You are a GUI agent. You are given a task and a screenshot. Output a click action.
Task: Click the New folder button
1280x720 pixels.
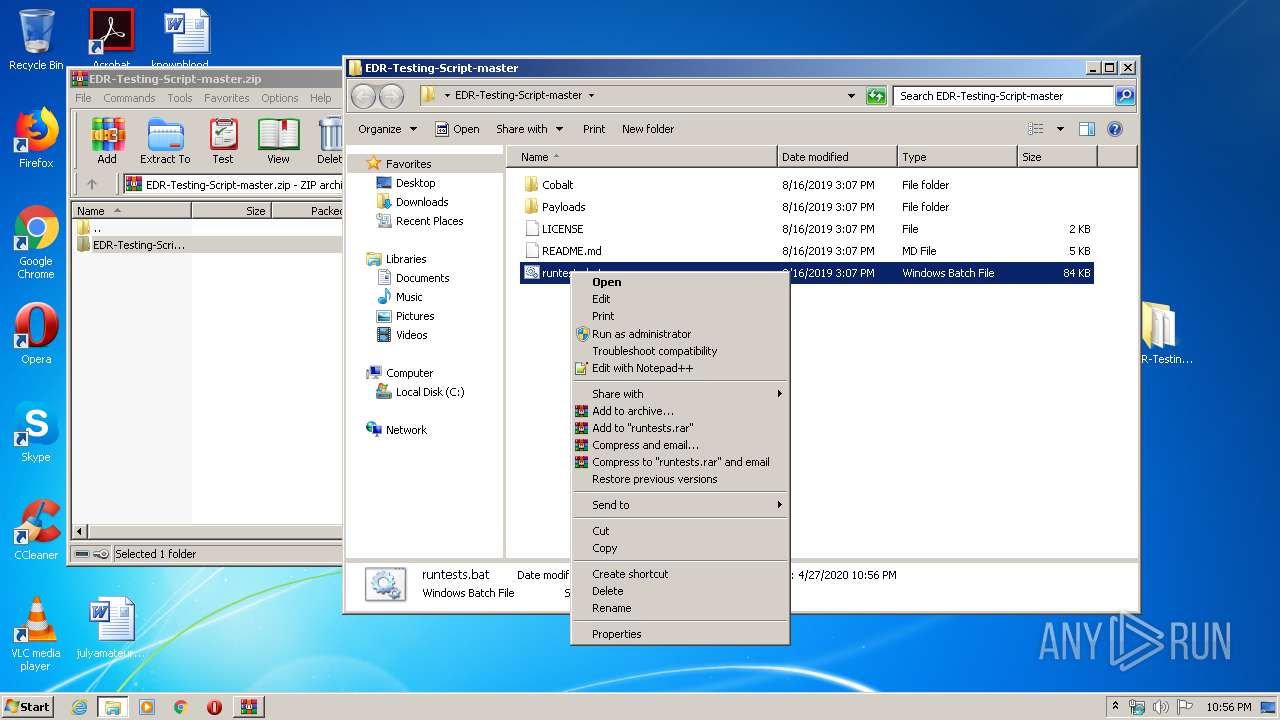[x=647, y=129]
